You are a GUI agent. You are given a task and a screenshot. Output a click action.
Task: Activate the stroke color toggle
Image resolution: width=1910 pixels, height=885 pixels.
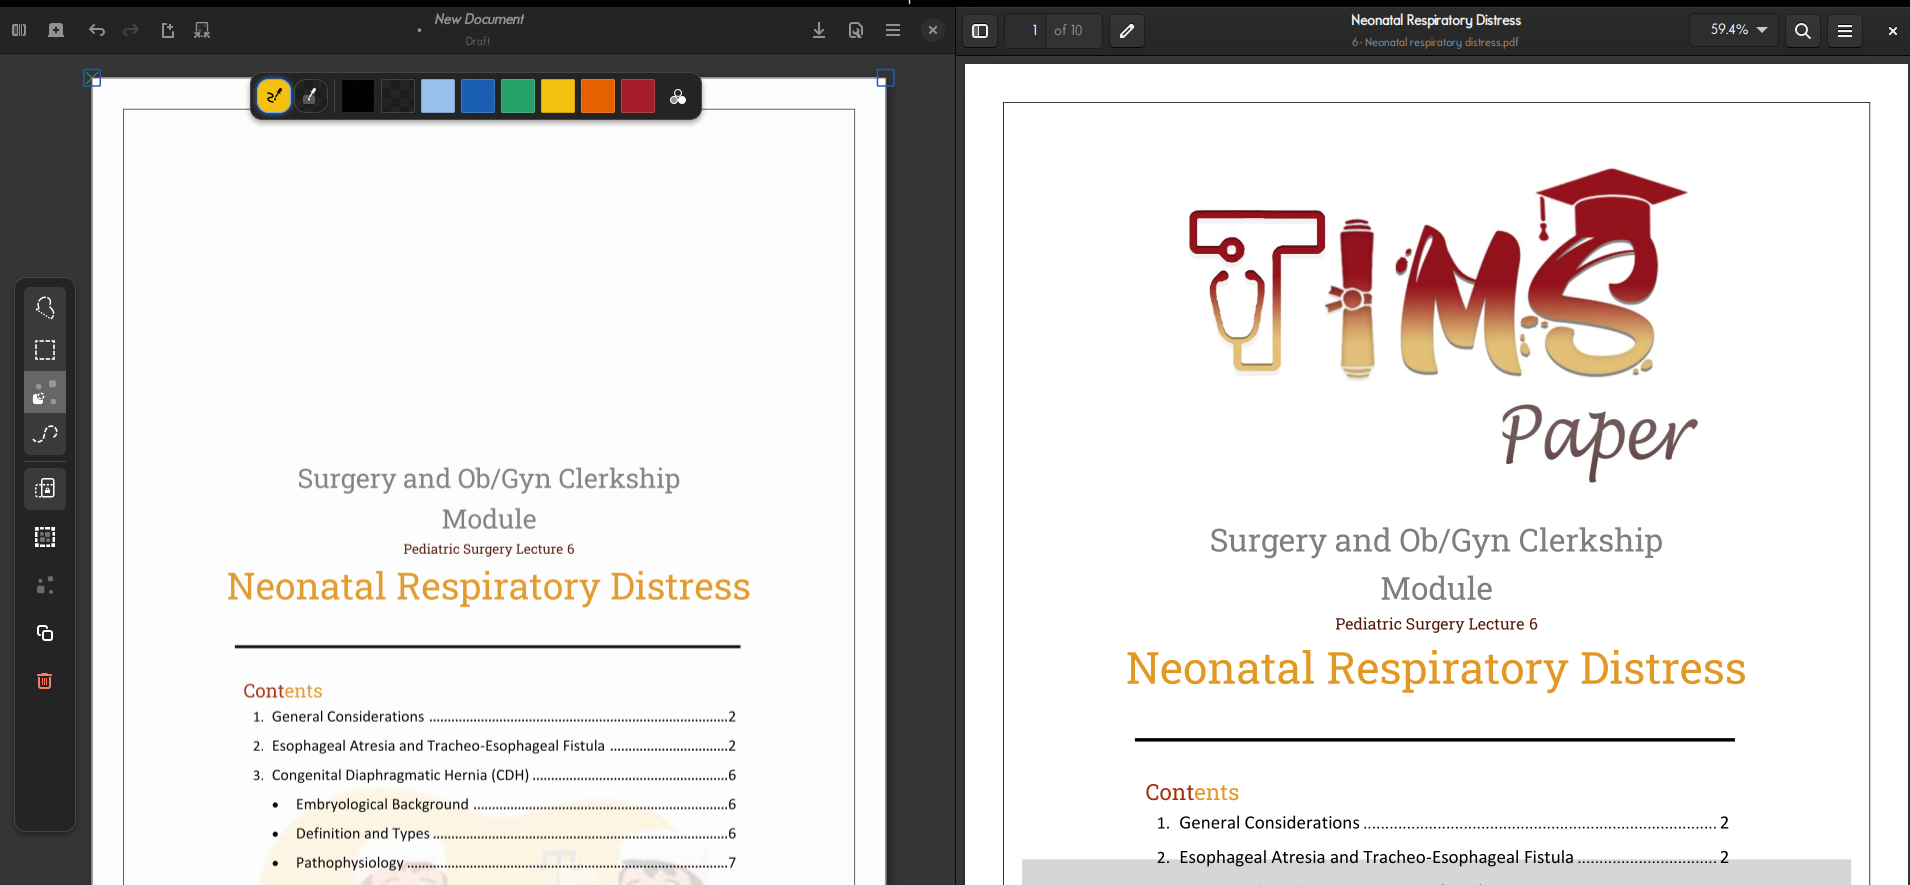pyautogui.click(x=274, y=96)
